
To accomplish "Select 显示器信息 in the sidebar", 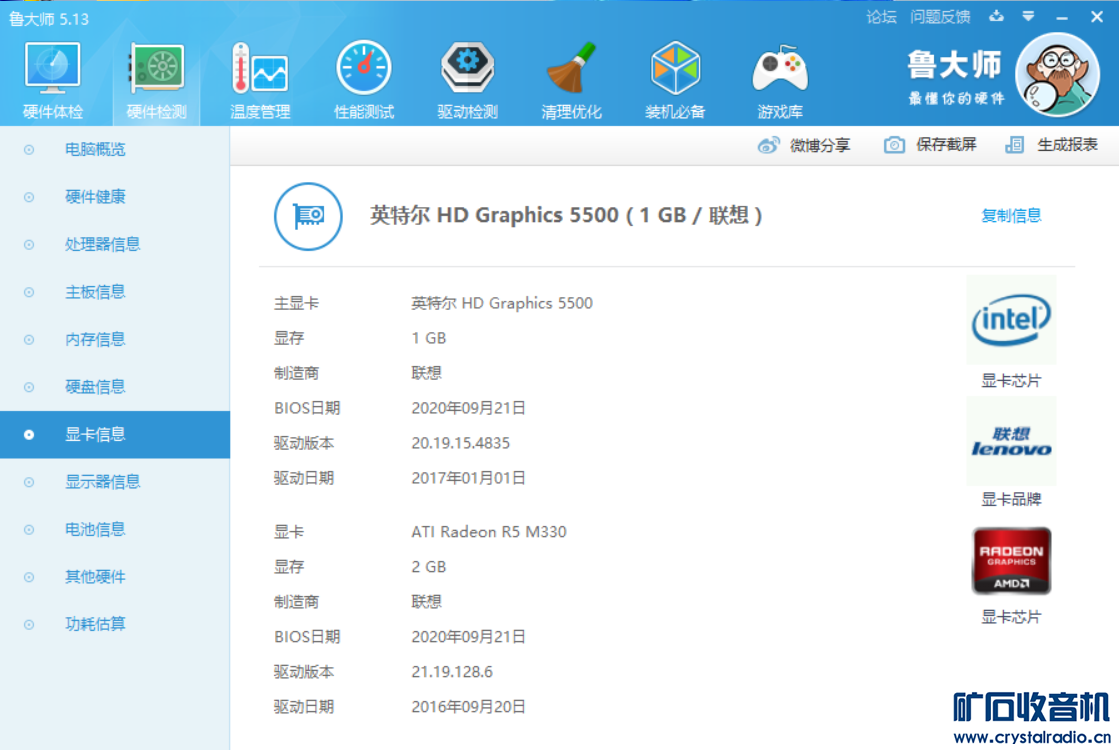I will click(x=115, y=482).
